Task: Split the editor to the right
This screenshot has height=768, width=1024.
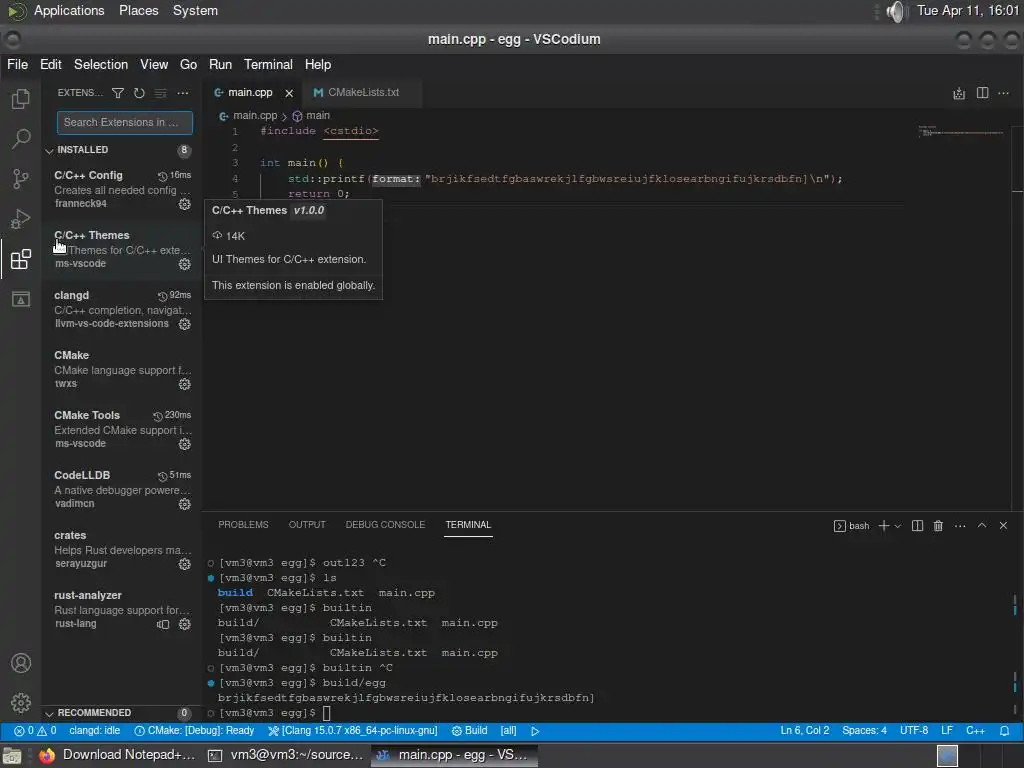Action: click(982, 93)
